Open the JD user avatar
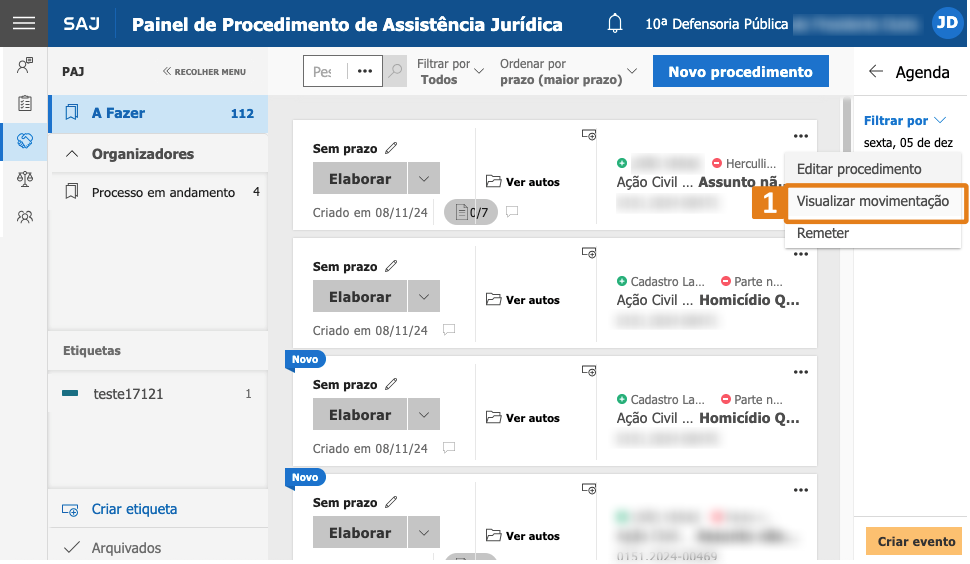 click(x=947, y=24)
